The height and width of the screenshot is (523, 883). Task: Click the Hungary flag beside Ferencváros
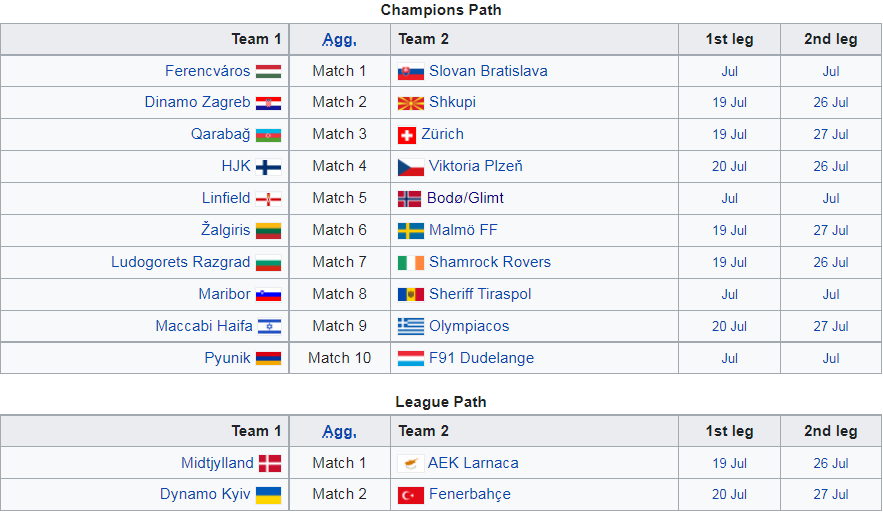[268, 72]
